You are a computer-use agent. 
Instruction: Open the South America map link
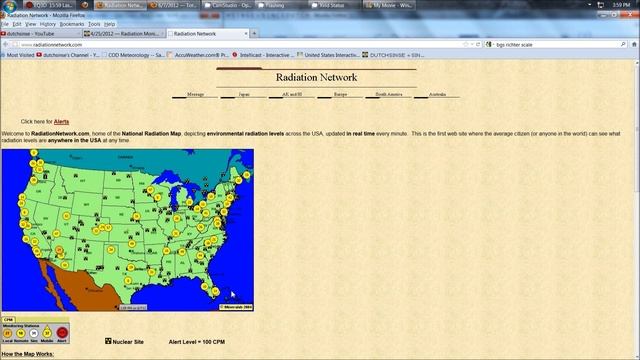[x=389, y=94]
